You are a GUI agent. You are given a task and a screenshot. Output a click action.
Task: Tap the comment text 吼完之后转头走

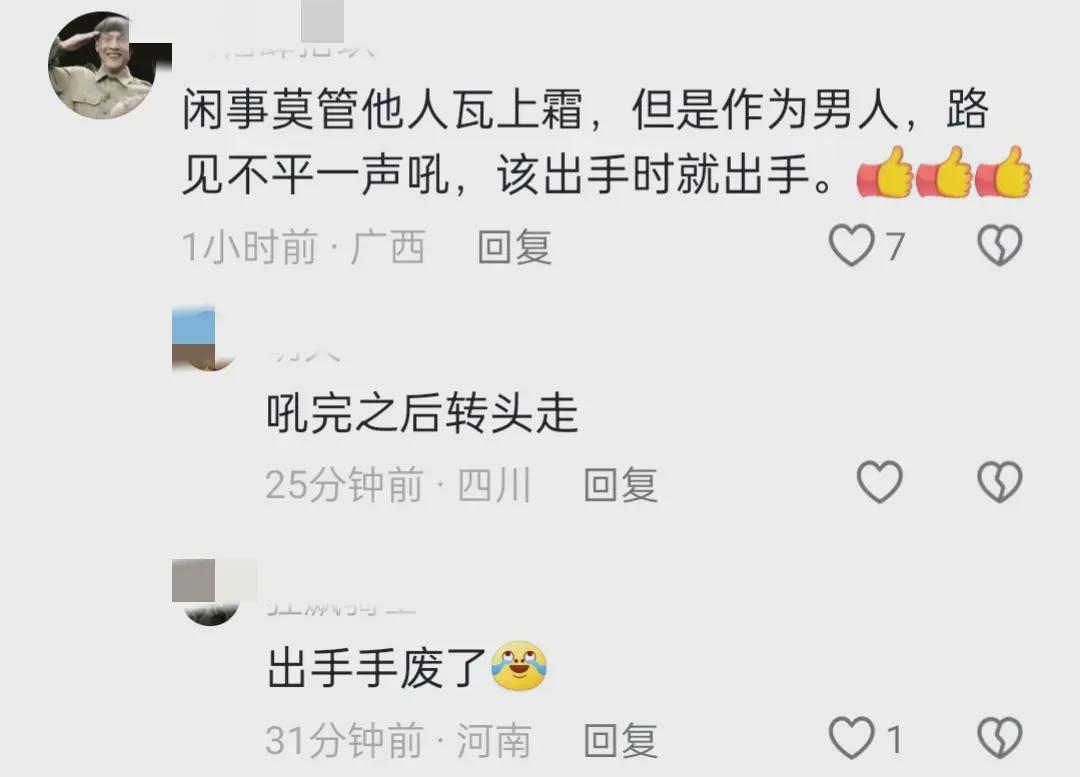[422, 413]
